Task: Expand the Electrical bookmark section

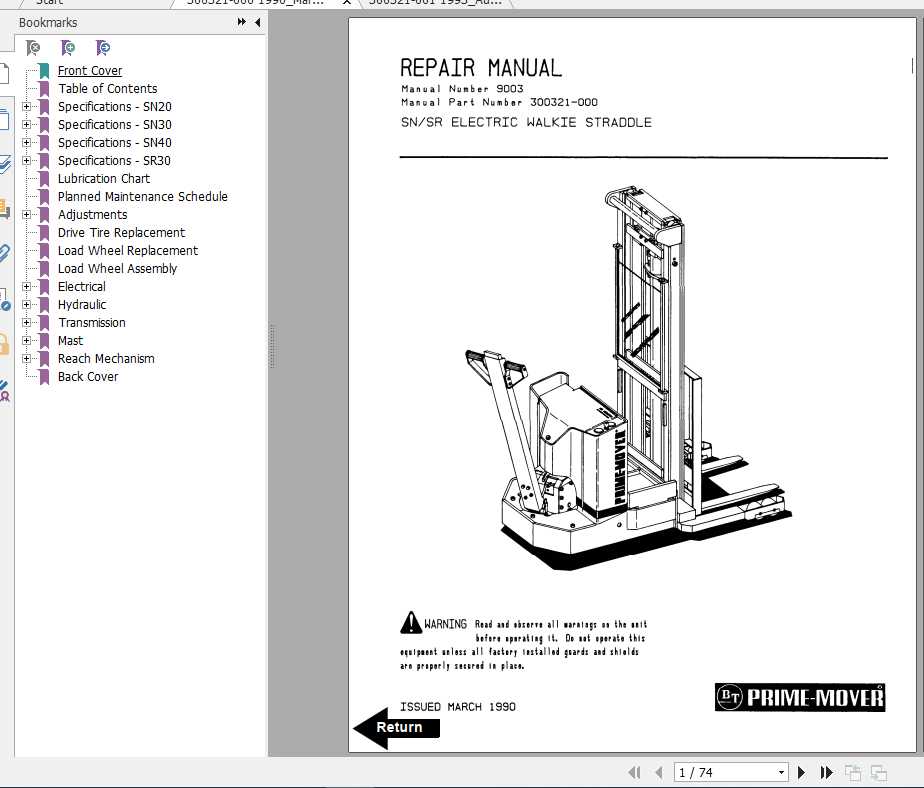Action: tap(27, 286)
